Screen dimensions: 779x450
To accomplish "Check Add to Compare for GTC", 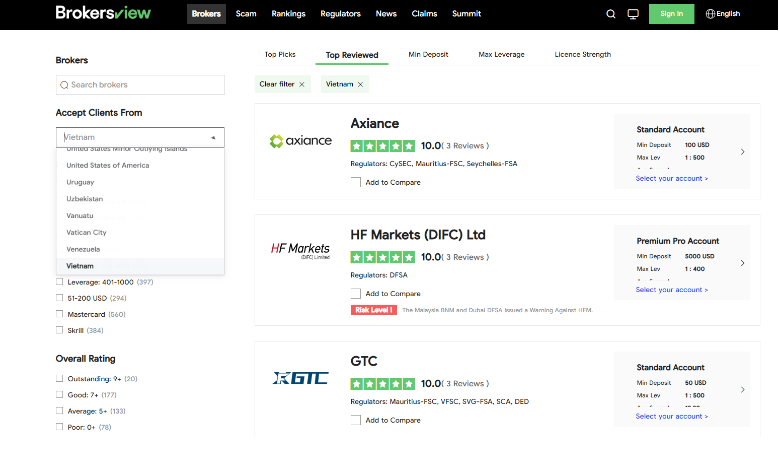I will point(356,420).
